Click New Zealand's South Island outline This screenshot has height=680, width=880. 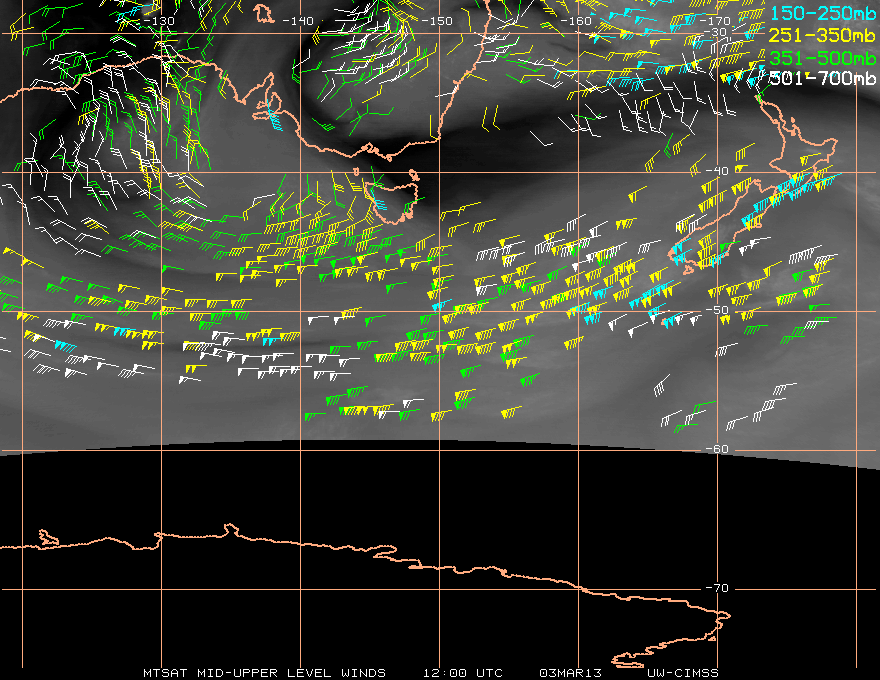[x=716, y=228]
